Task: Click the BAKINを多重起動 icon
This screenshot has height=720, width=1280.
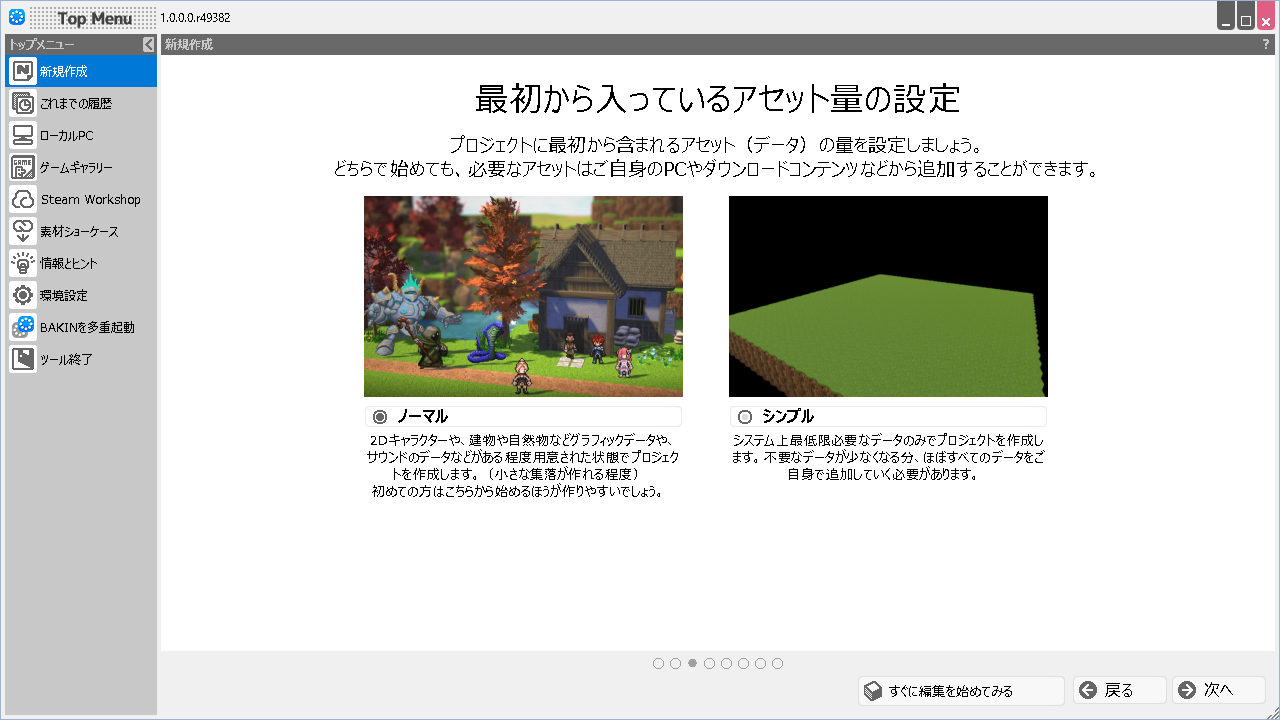Action: (23, 327)
